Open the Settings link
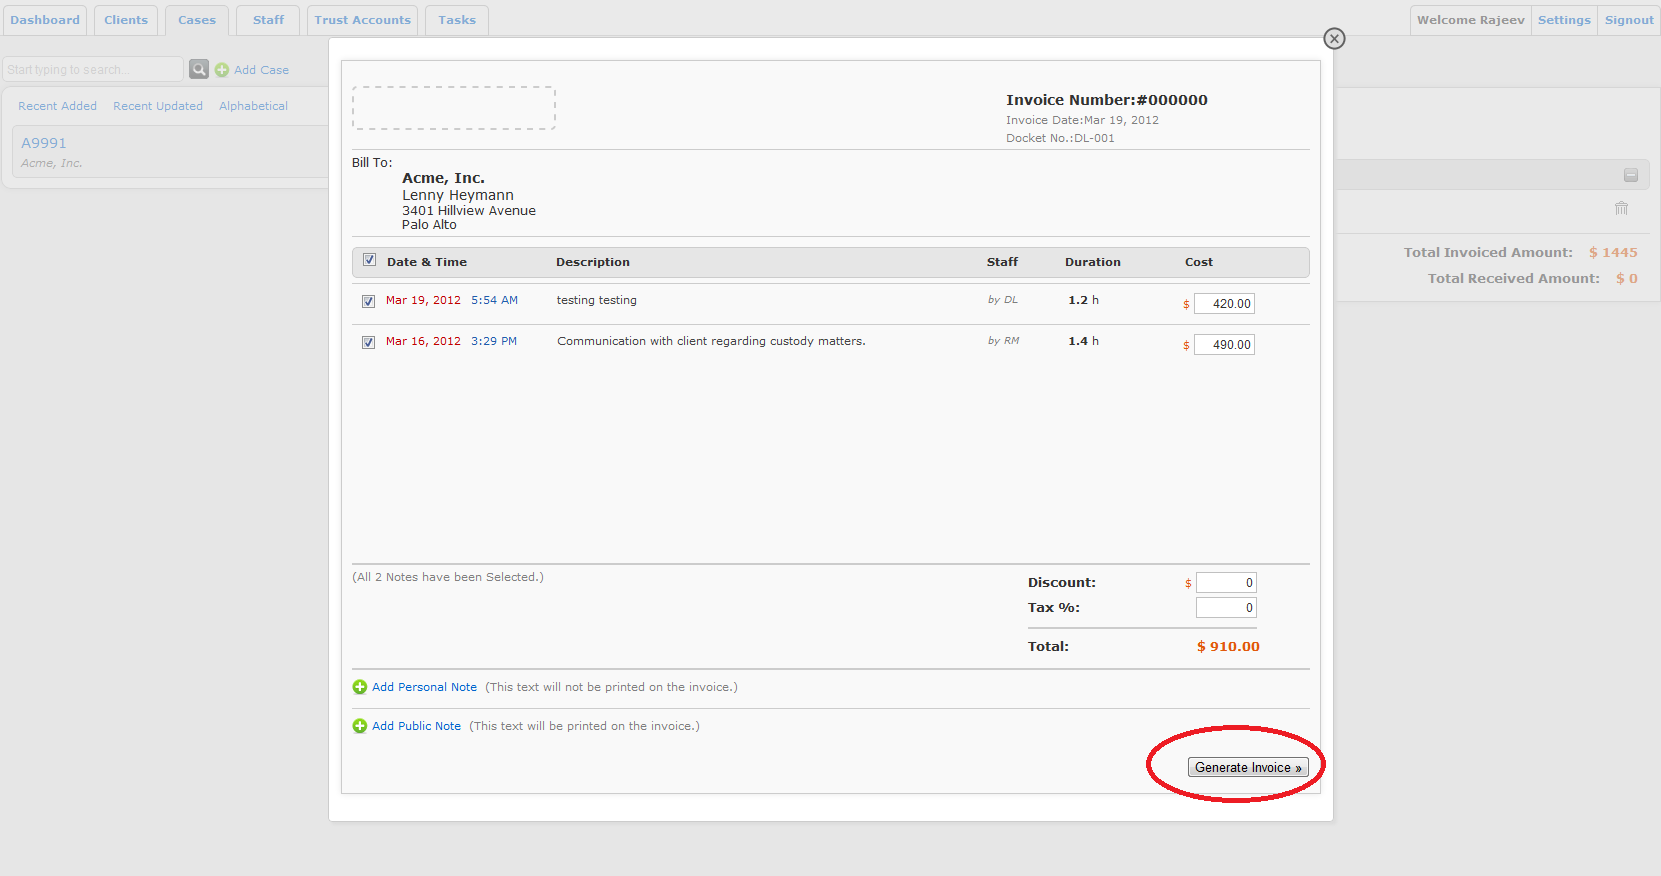This screenshot has width=1661, height=876. (1564, 20)
